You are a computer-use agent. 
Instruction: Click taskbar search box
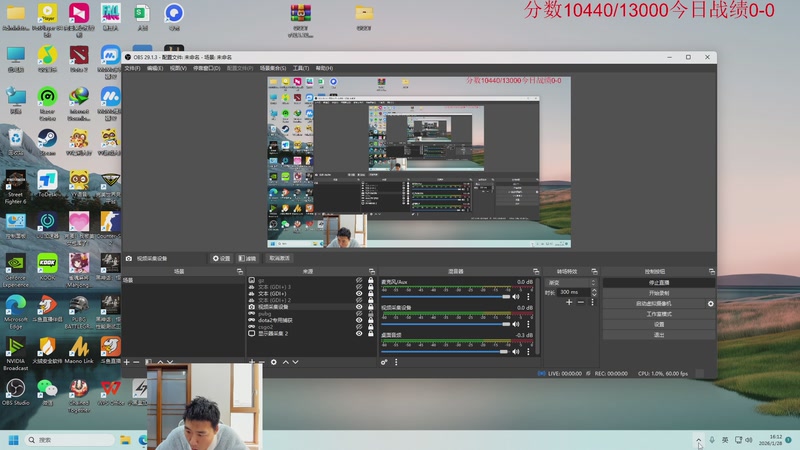pyautogui.click(x=70, y=440)
